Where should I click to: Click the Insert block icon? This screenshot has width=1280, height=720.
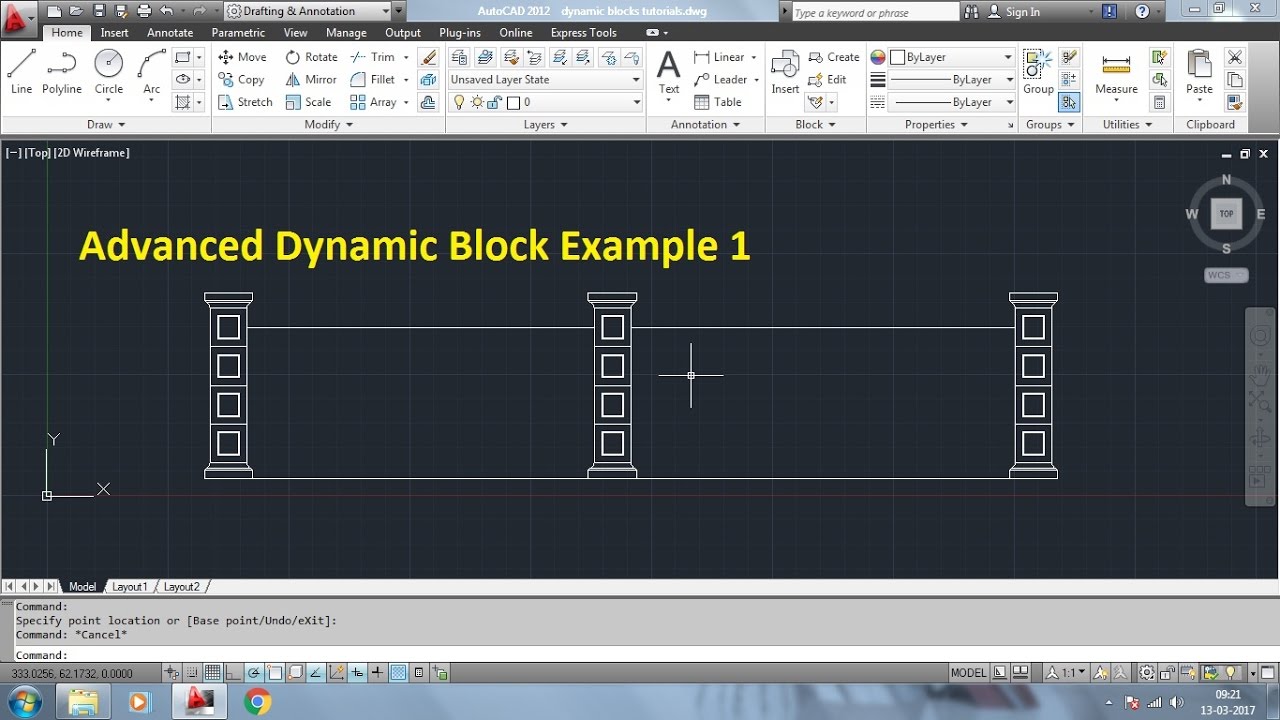tap(785, 73)
